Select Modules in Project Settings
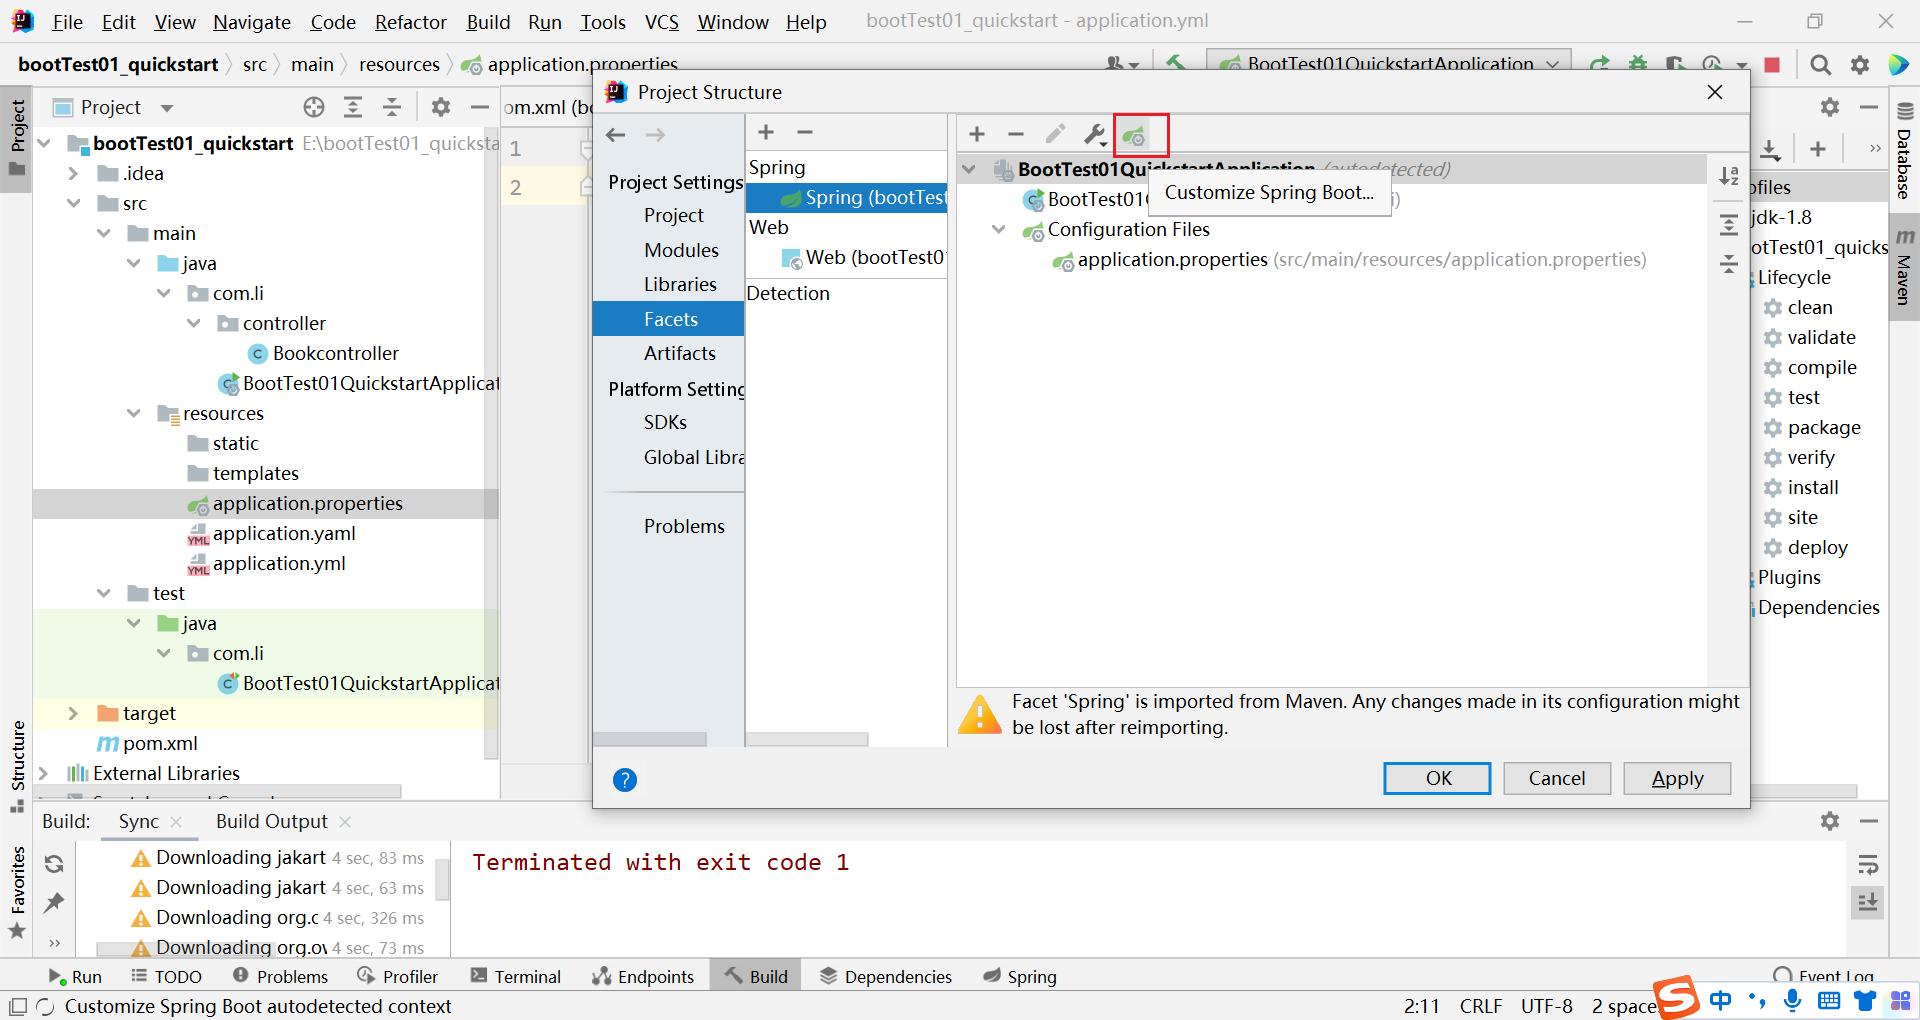 [681, 250]
